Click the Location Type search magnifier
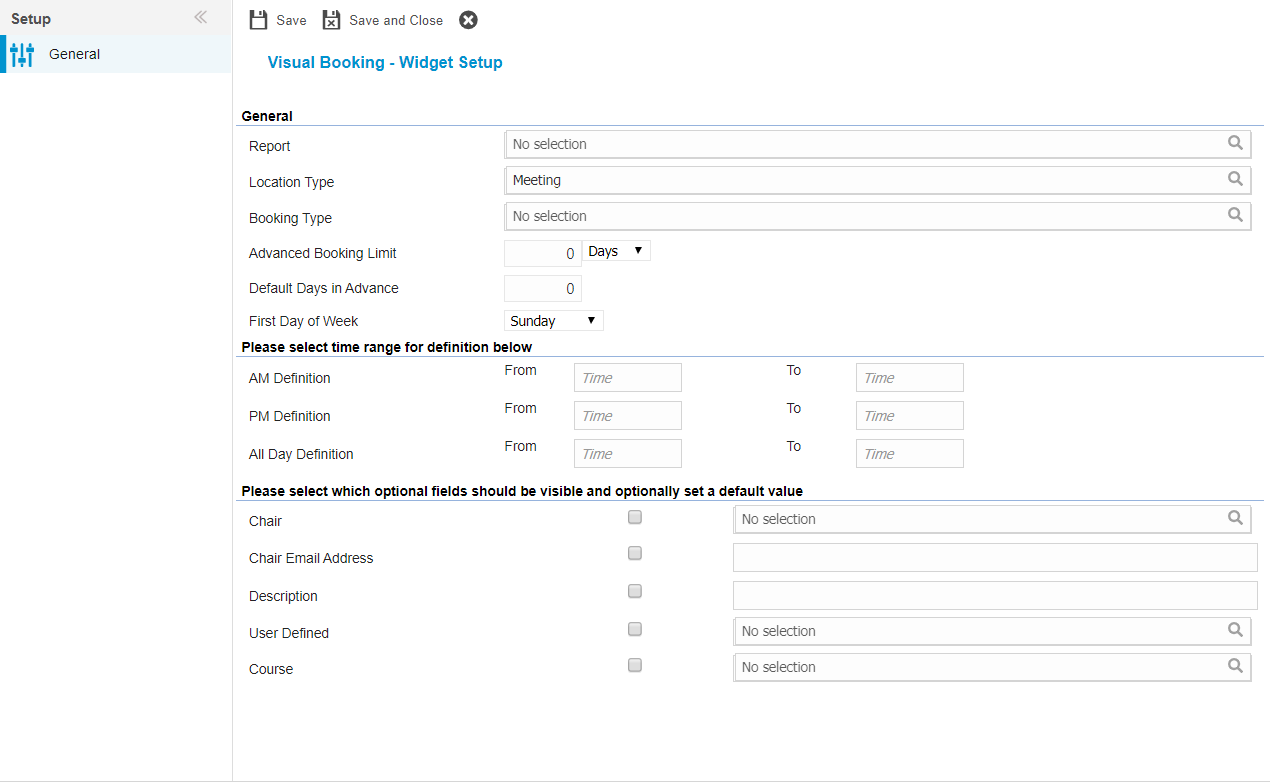 [1236, 180]
